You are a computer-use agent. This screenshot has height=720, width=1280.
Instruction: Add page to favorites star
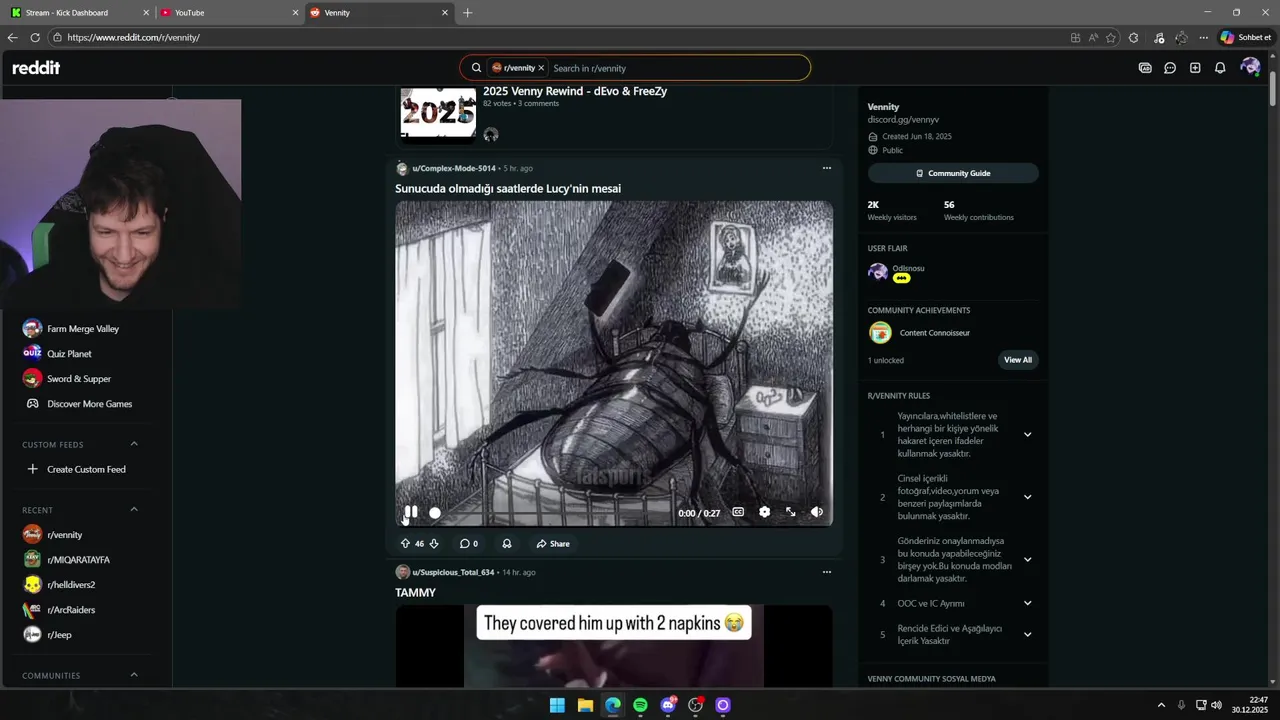pos(1111,38)
